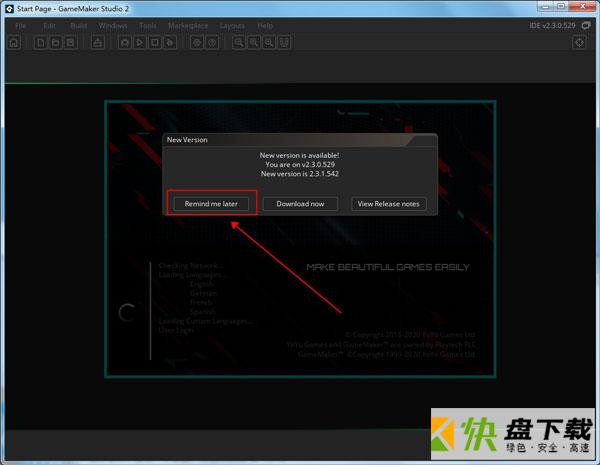Open Game Options gear icon

click(x=197, y=42)
